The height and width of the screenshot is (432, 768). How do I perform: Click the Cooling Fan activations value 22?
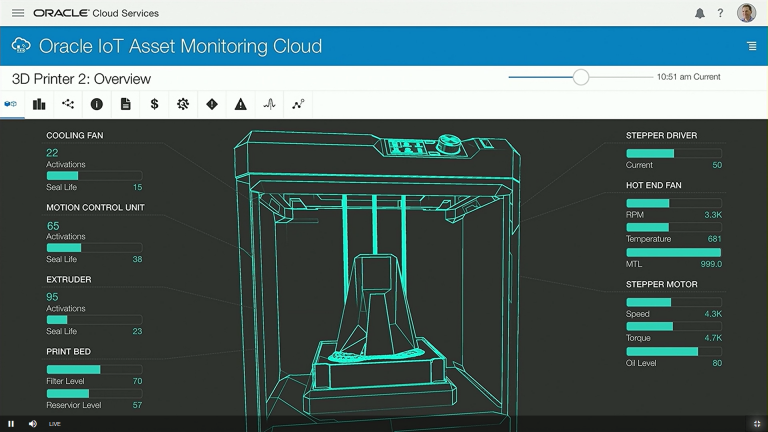pyautogui.click(x=52, y=153)
